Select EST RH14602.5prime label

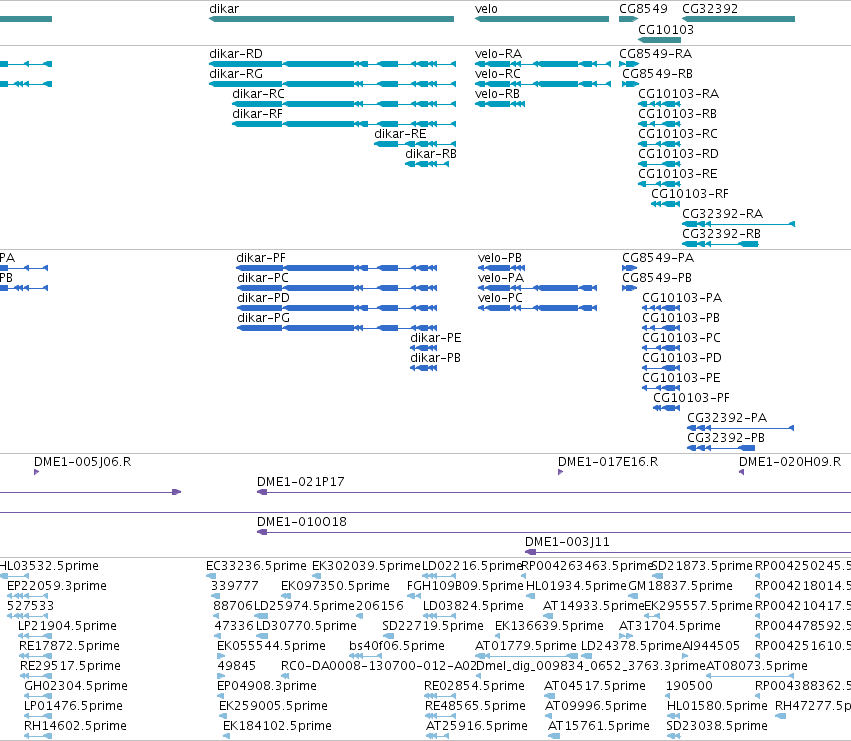tap(75, 726)
